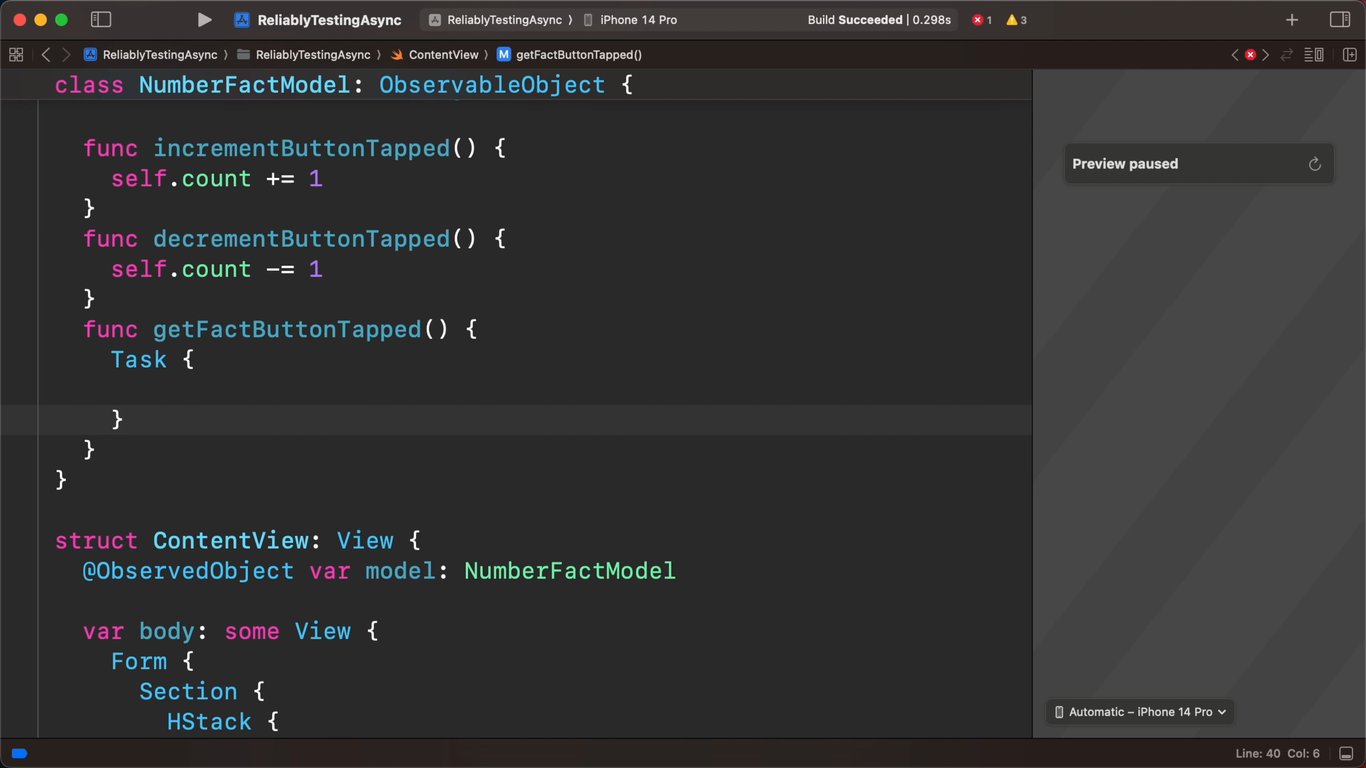
Task: Click the getFactButtonTapped function name in code
Action: 287,329
